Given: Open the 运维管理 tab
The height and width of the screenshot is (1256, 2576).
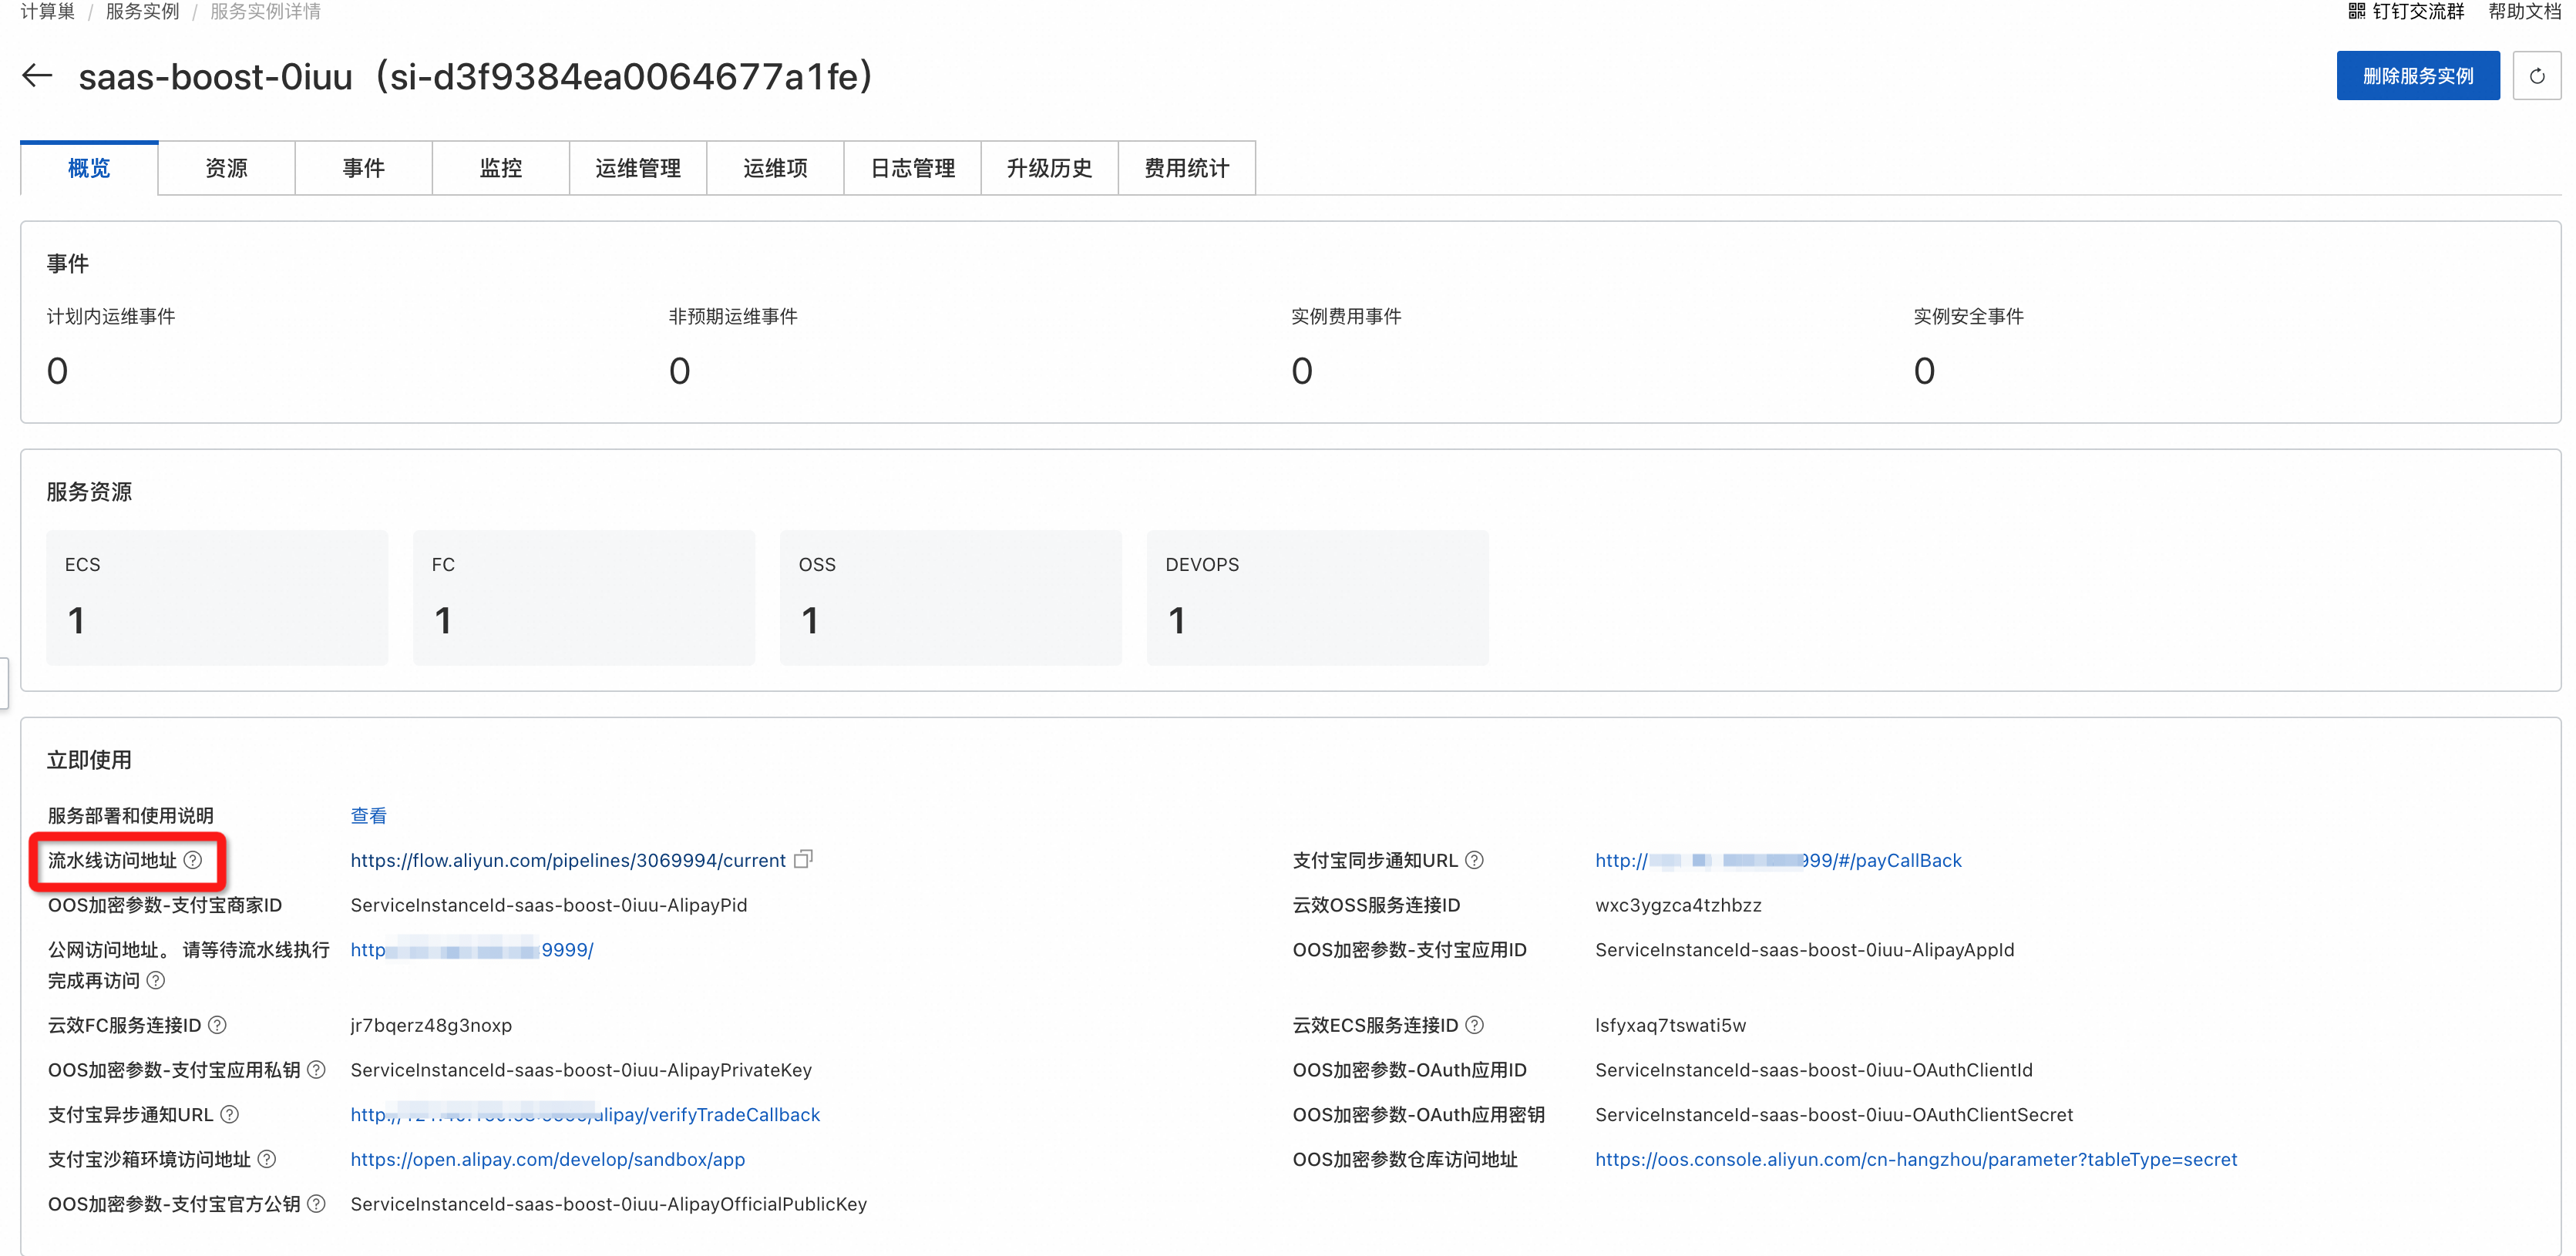Looking at the screenshot, I should pyautogui.click(x=637, y=168).
